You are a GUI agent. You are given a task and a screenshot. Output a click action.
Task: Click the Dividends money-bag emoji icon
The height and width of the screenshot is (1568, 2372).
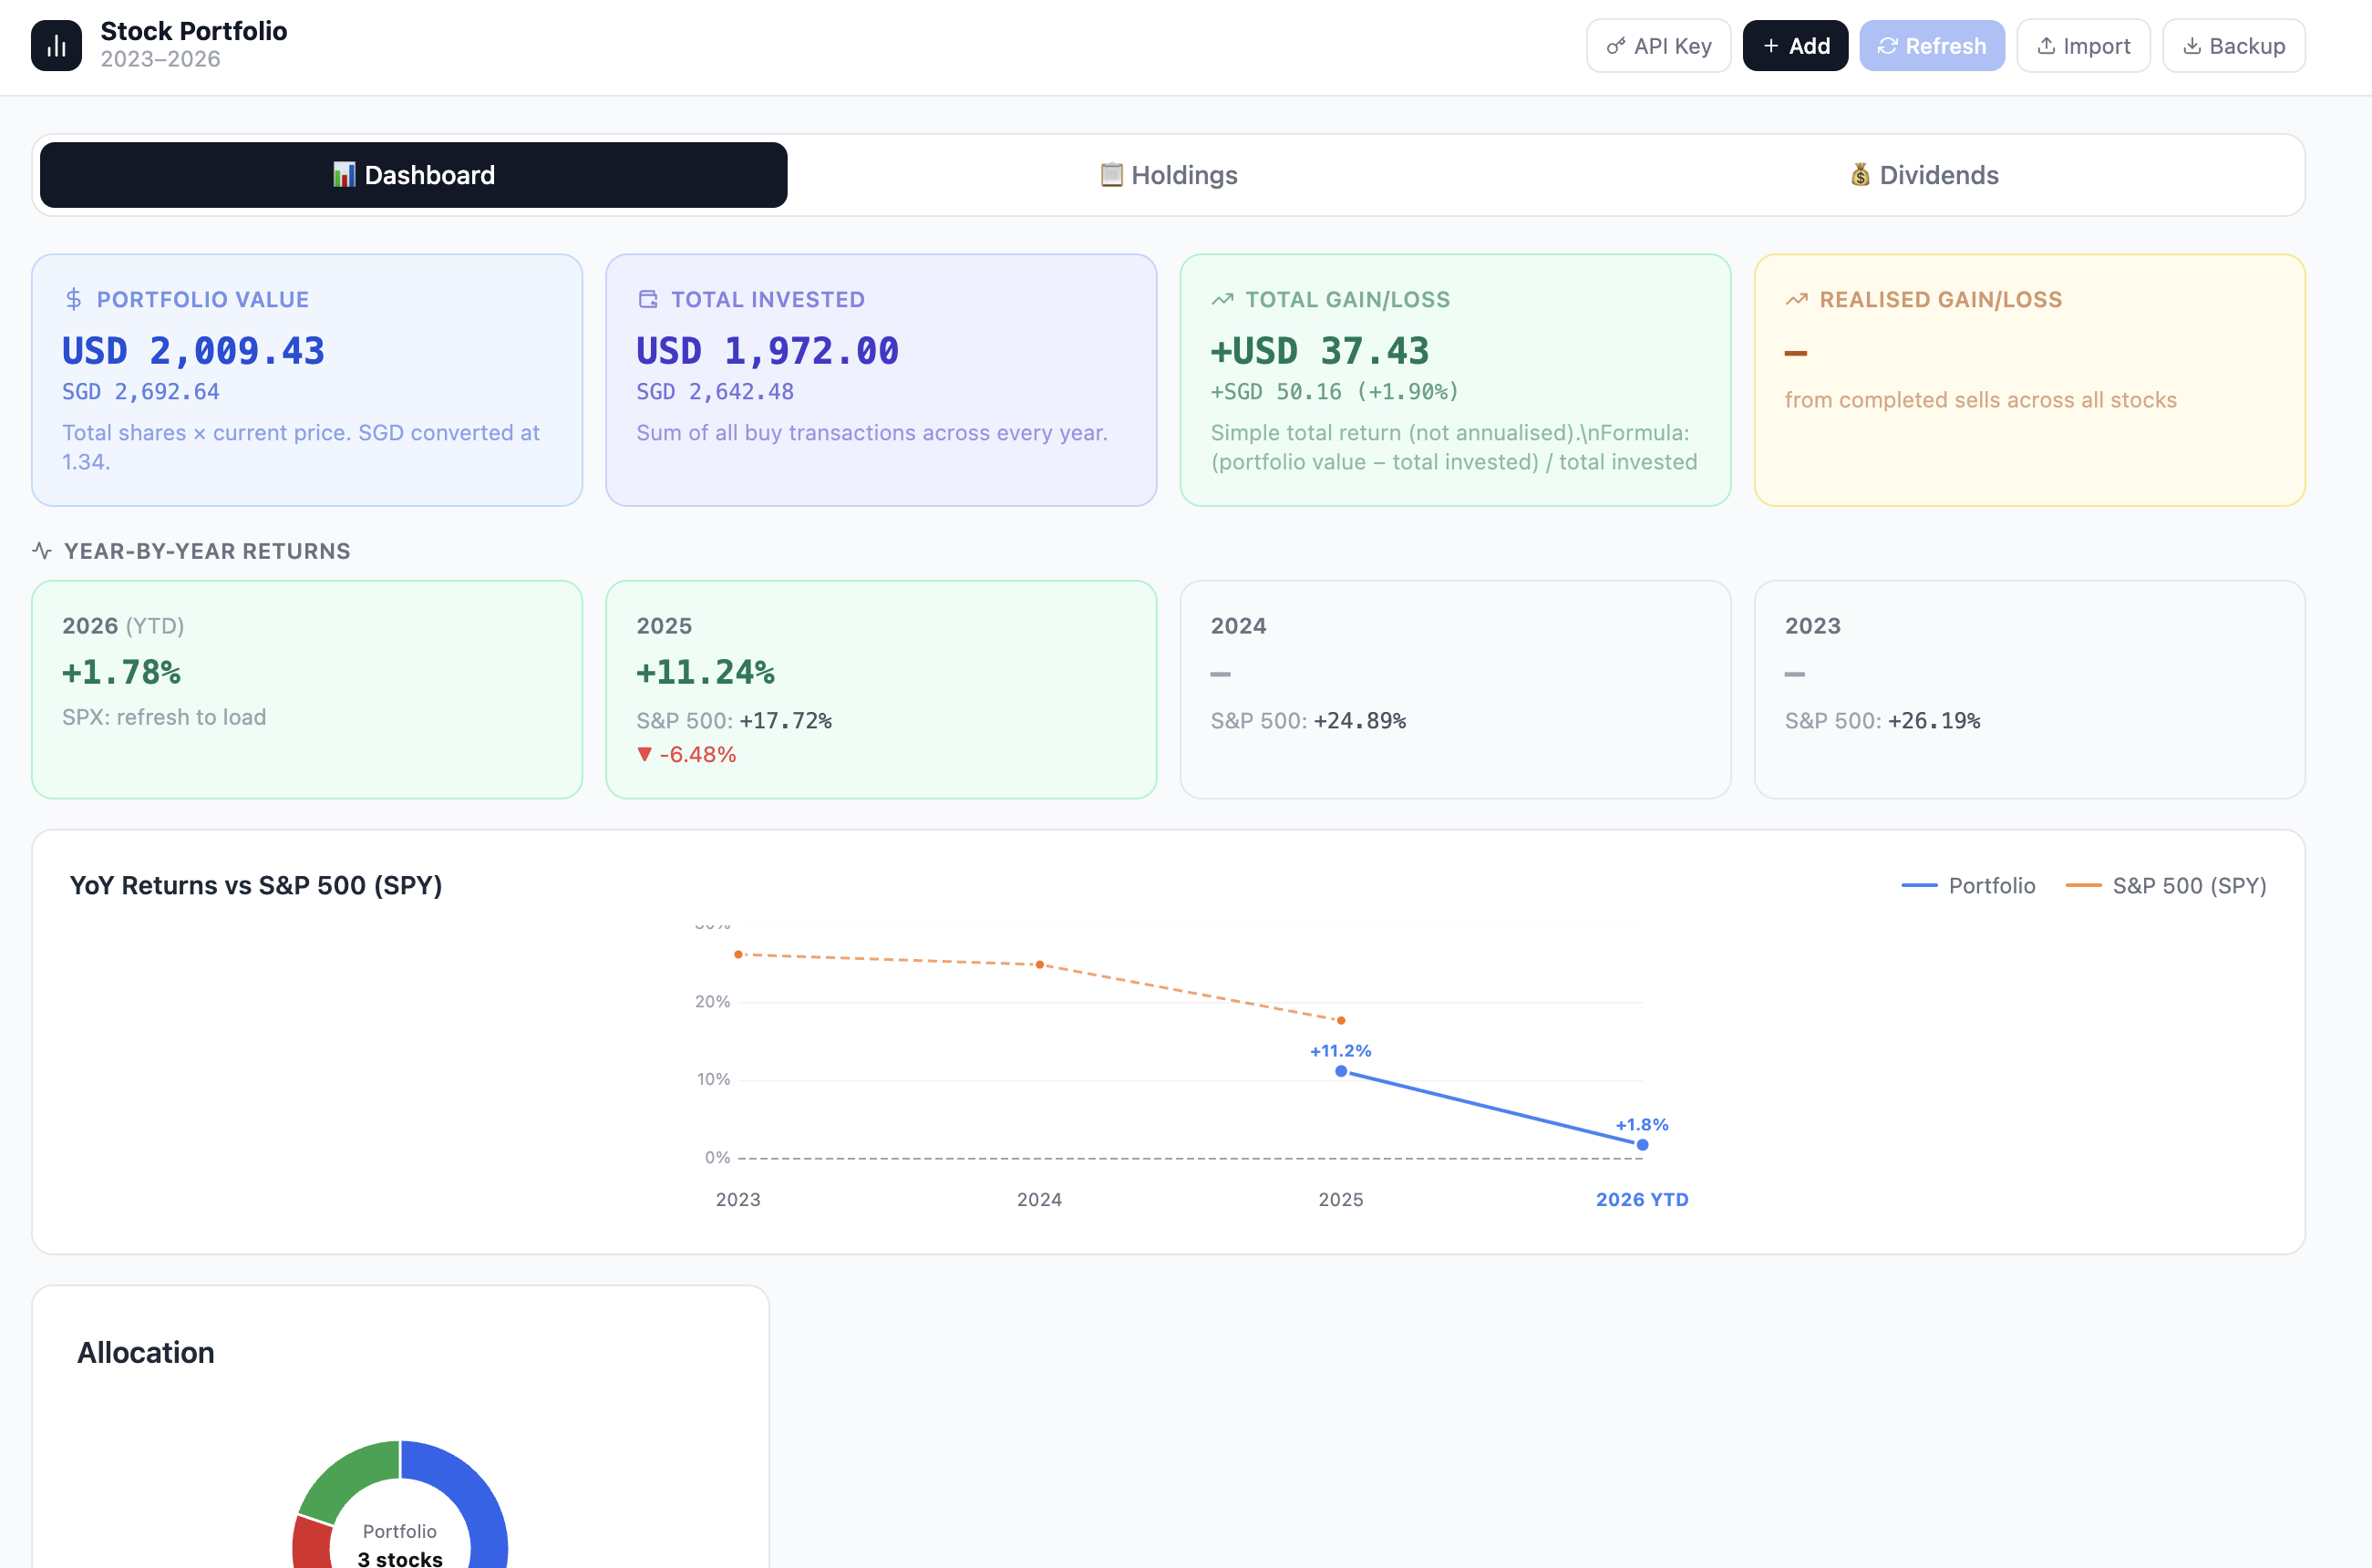click(x=1860, y=175)
